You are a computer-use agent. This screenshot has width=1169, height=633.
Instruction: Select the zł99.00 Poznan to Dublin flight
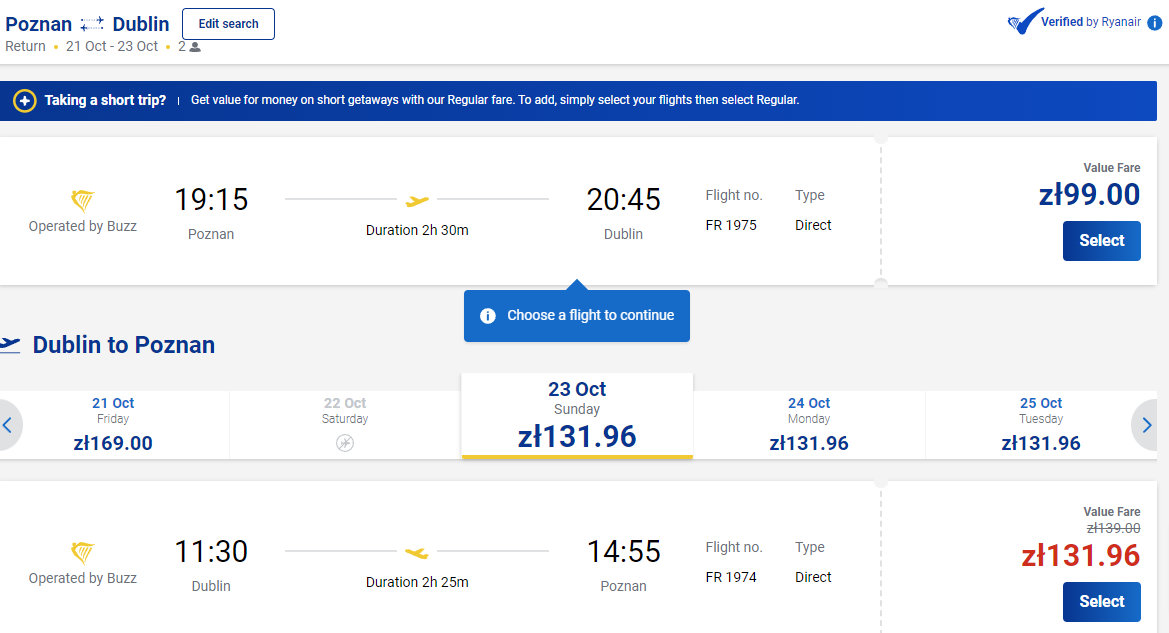1101,241
